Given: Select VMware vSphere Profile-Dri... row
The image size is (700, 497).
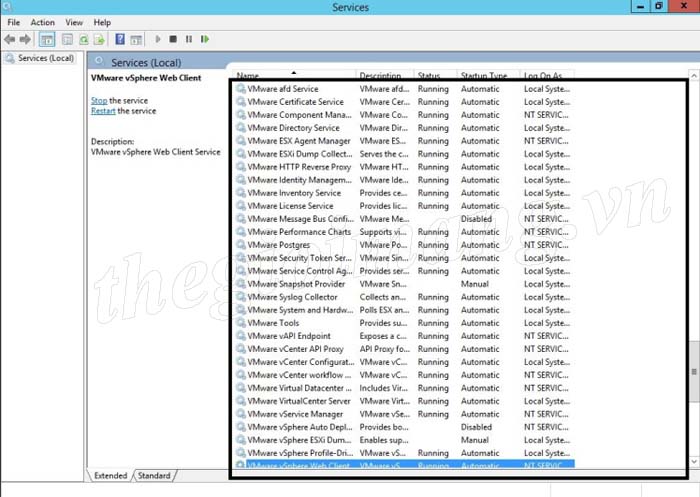Looking at the screenshot, I should pyautogui.click(x=405, y=453).
